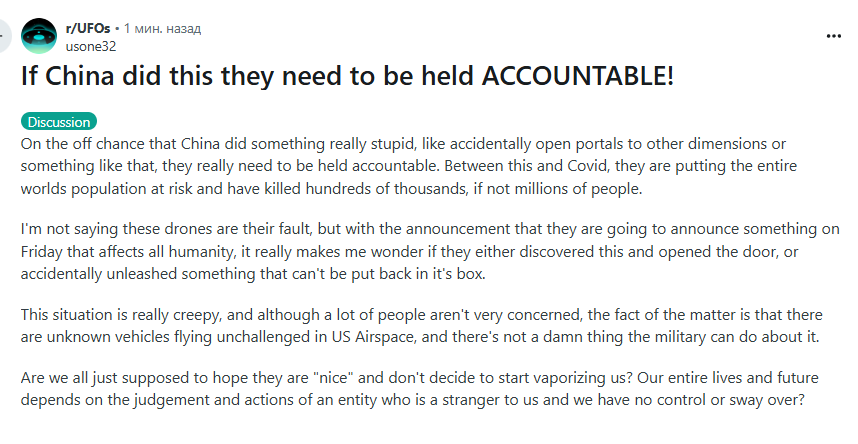Screen dimensions: 858x444
Task: Click the line starting 'This situation is really creepy'
Action: (x=421, y=315)
